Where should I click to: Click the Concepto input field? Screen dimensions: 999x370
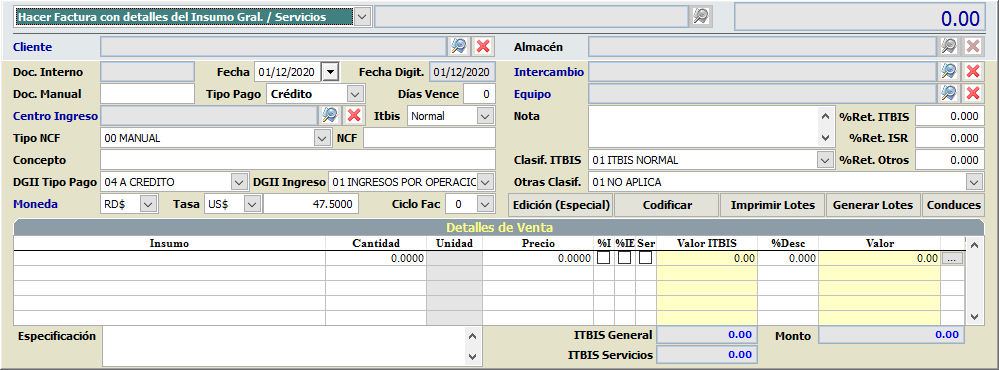(x=298, y=160)
